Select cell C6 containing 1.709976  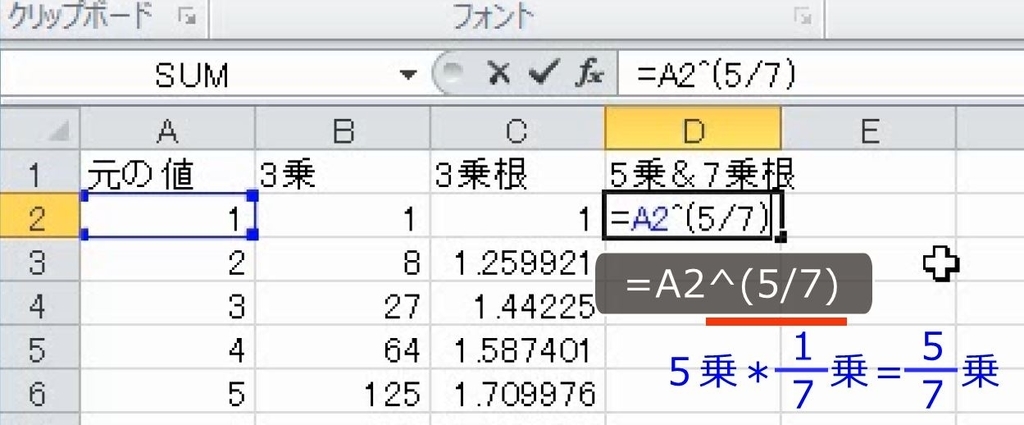(517, 393)
